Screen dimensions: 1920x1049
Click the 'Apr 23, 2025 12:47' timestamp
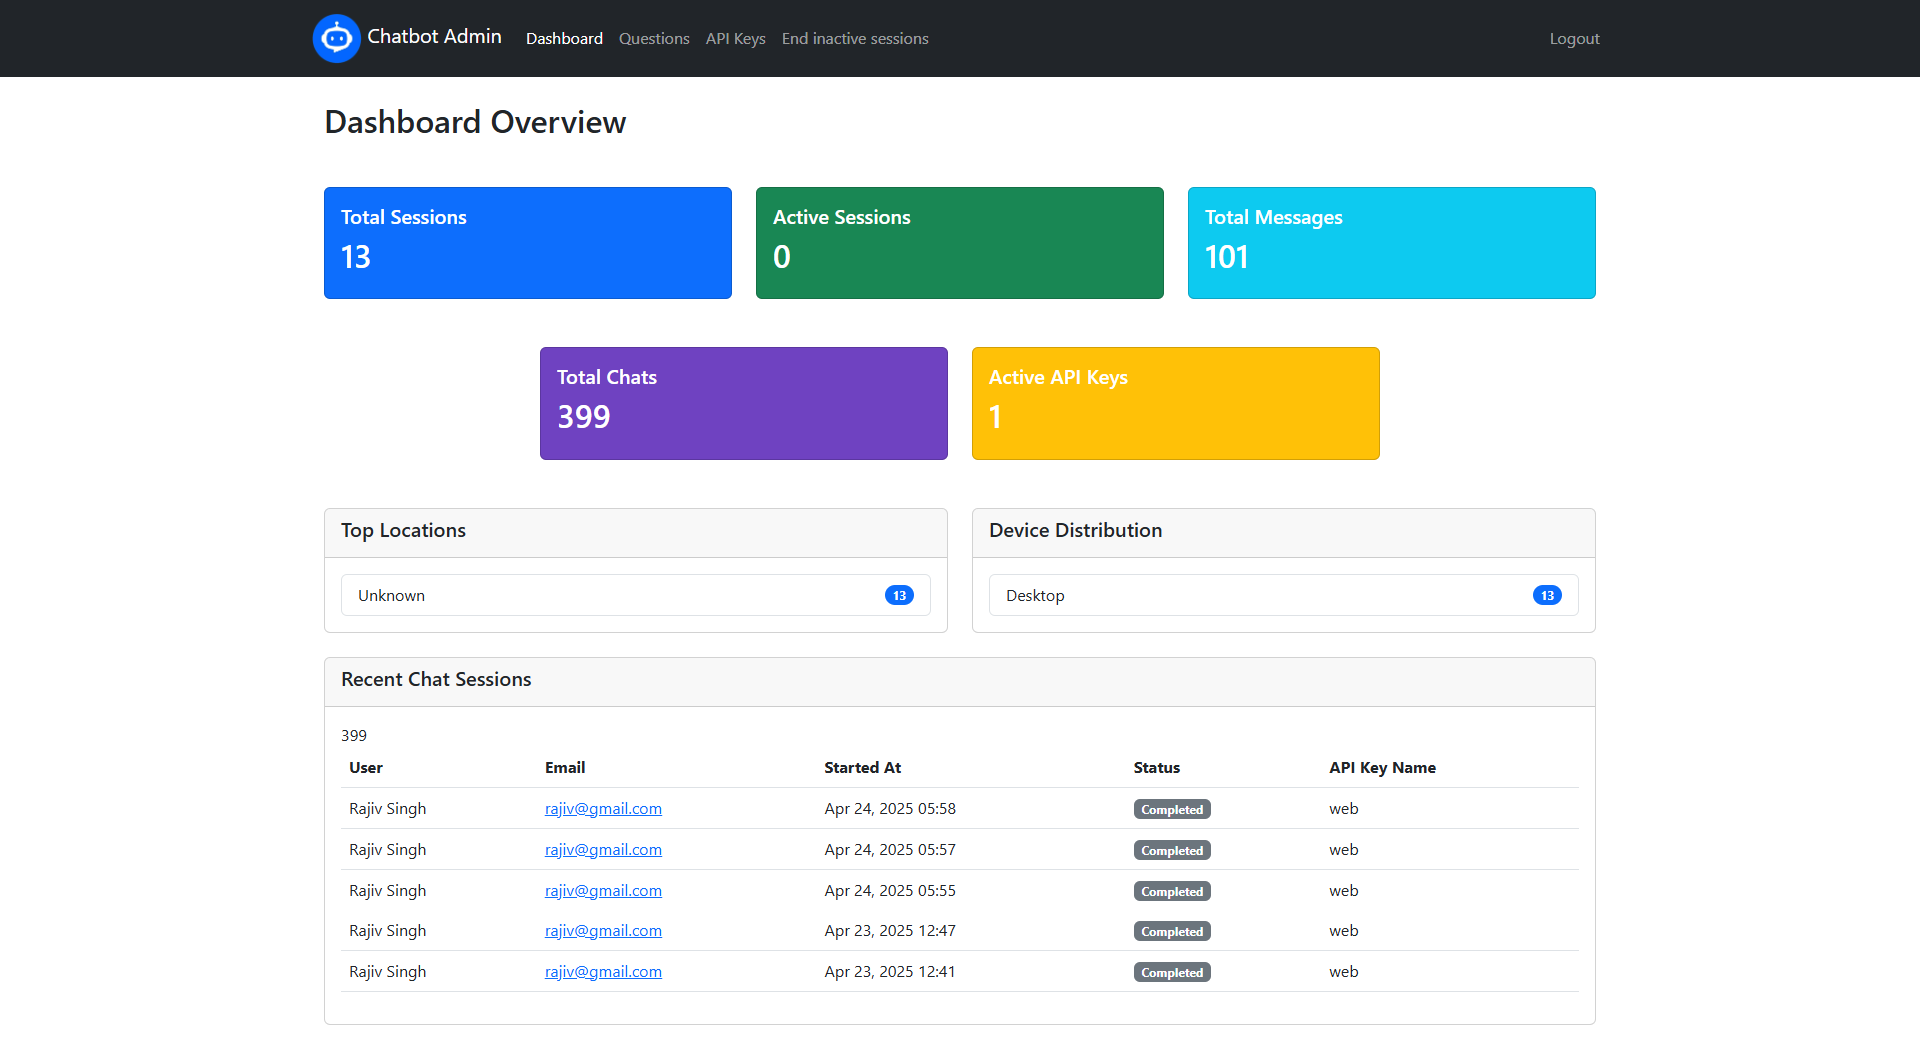pos(890,930)
